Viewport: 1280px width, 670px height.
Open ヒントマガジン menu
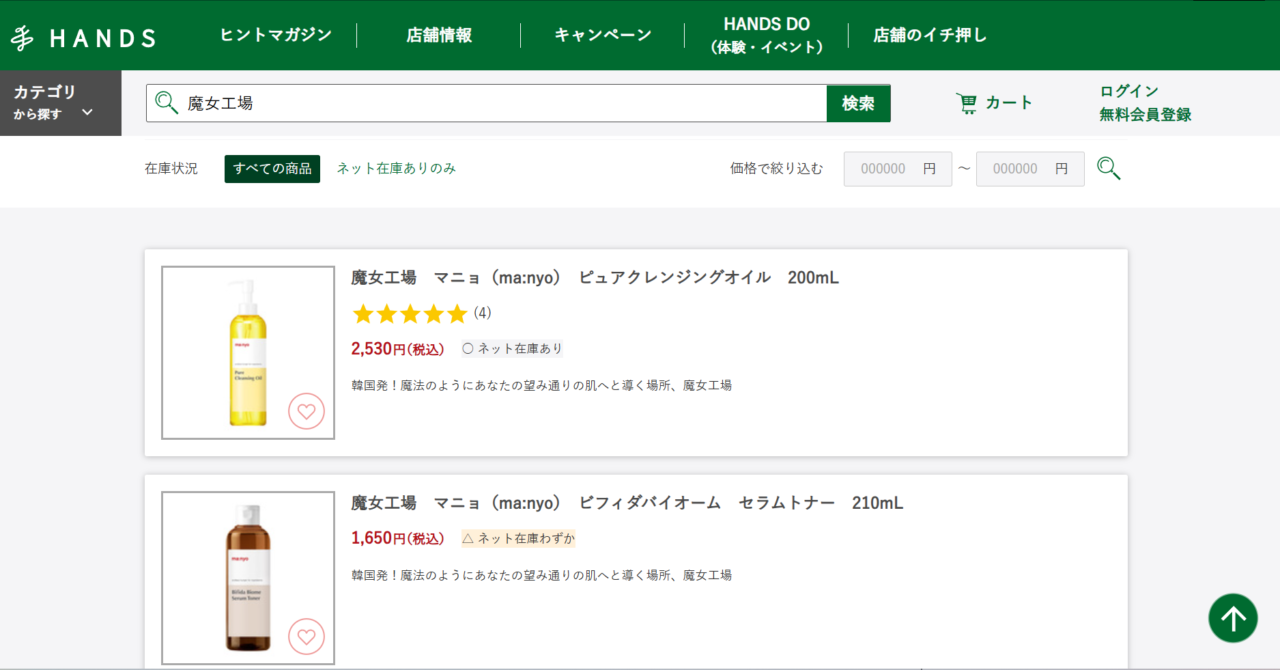click(275, 35)
